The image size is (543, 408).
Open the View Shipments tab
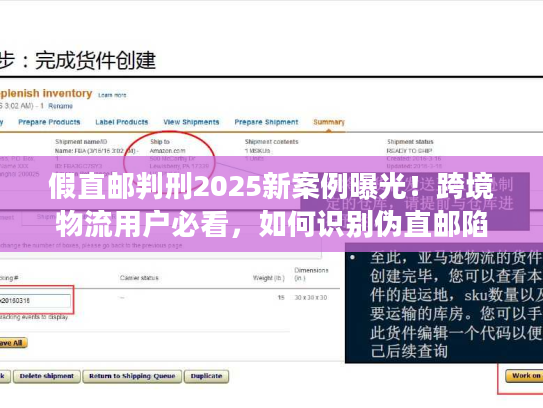191,122
